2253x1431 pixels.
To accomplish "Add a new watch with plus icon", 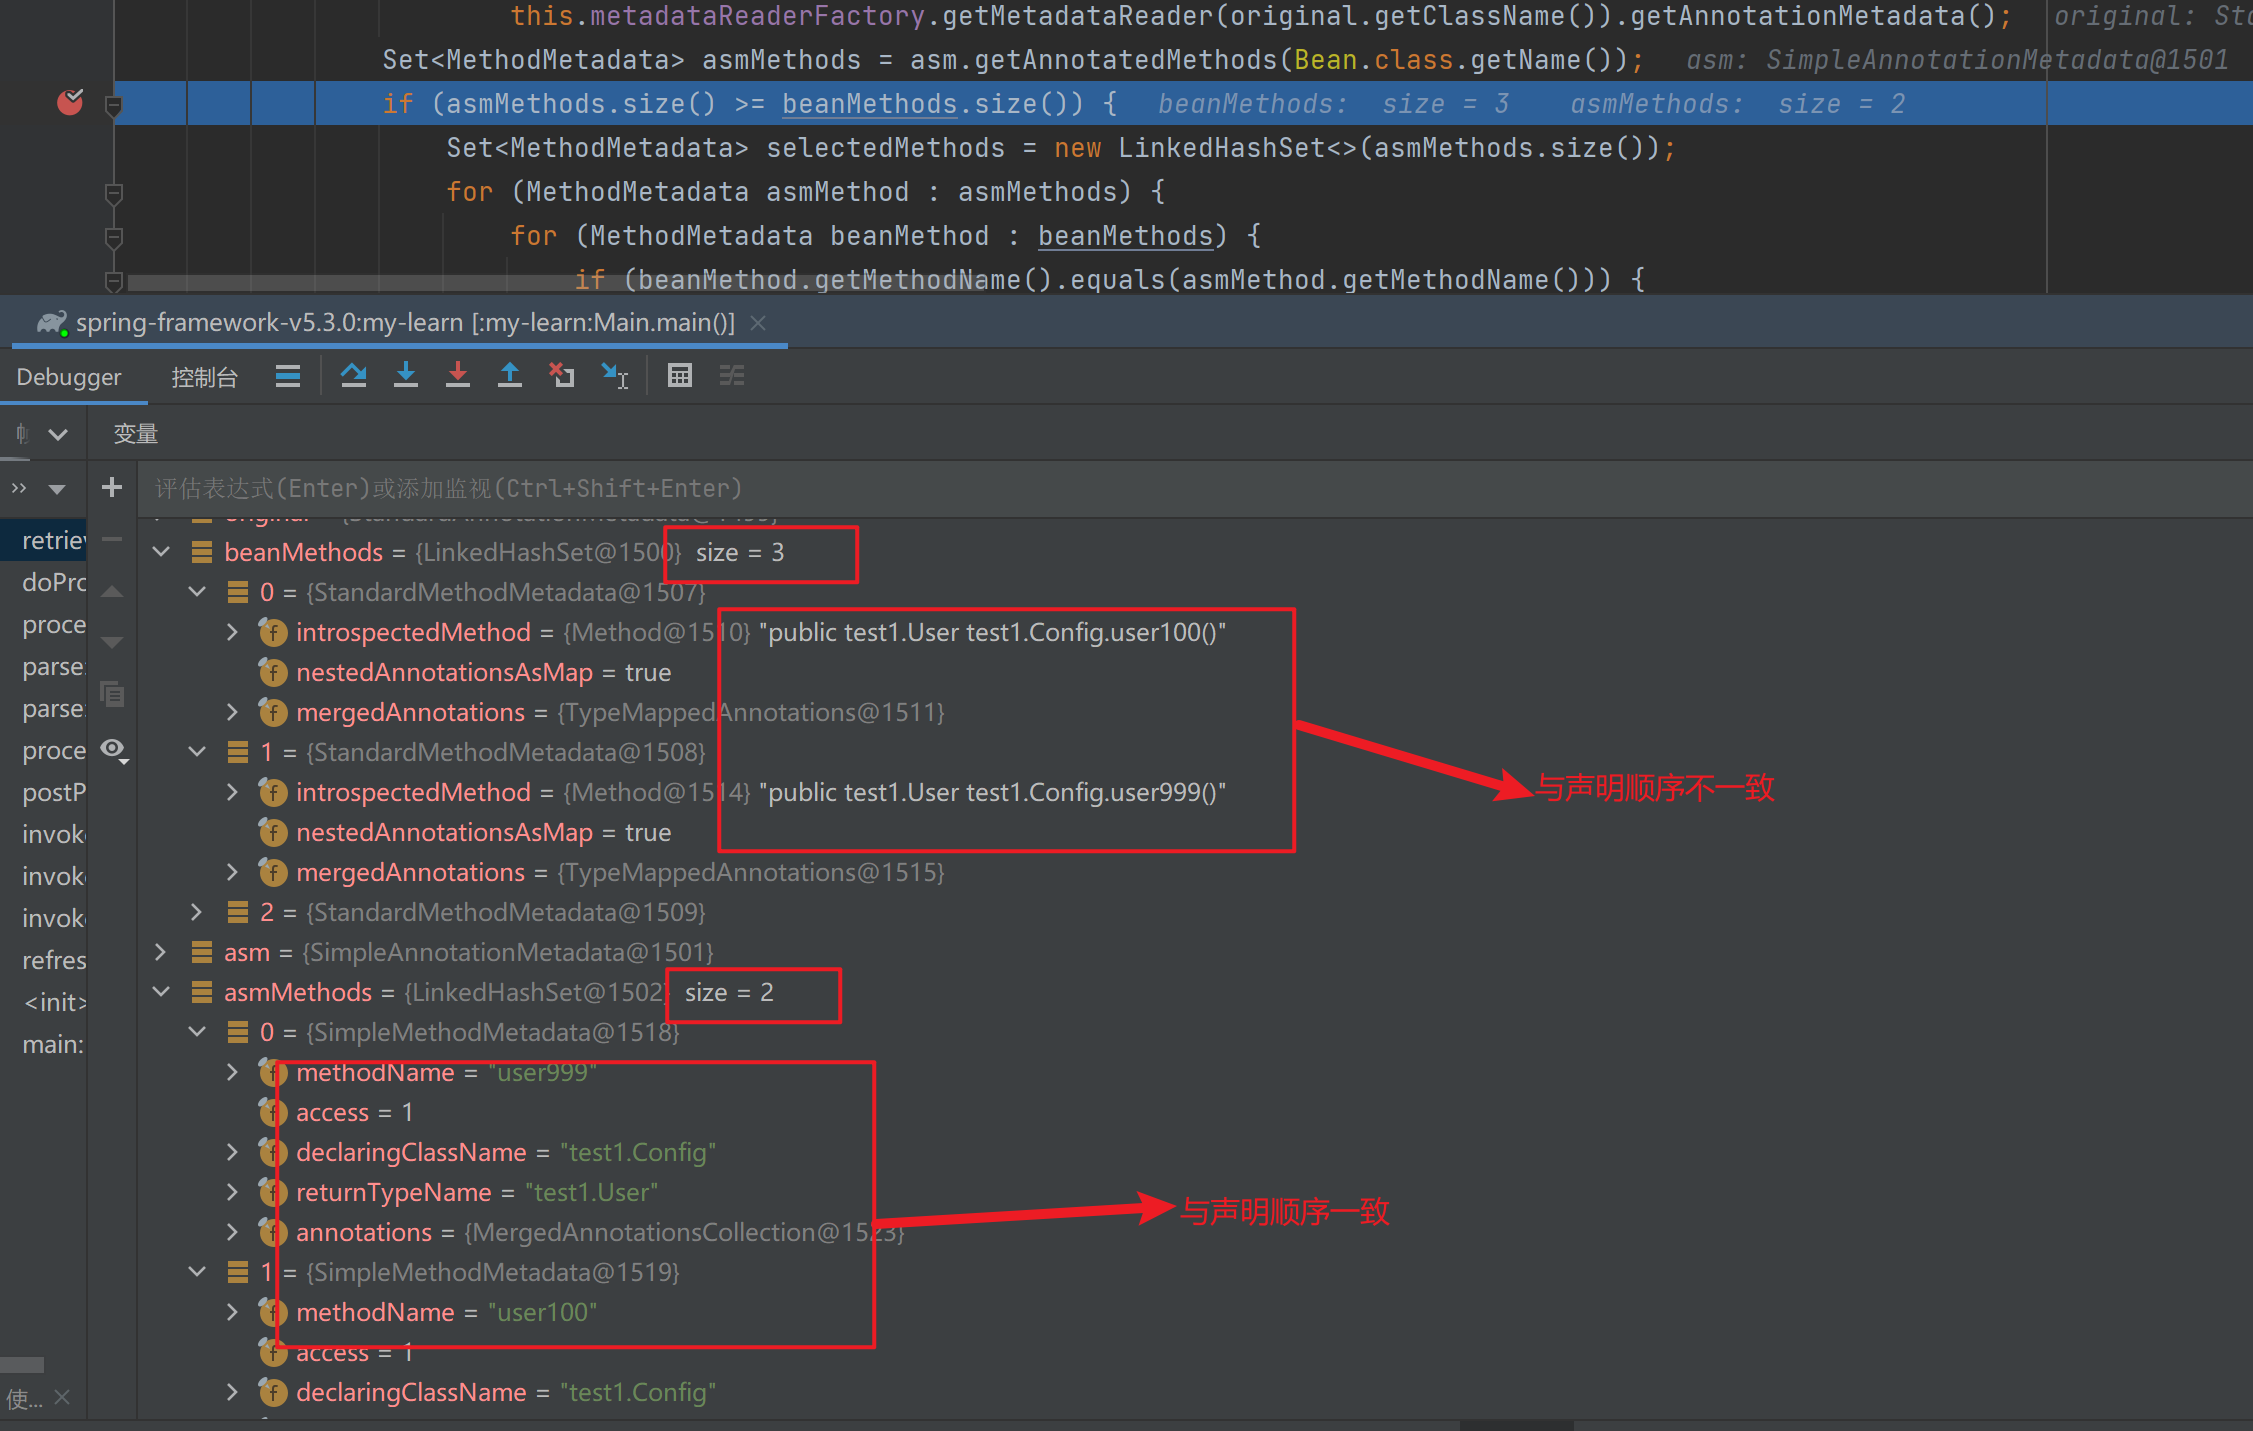I will (112, 488).
